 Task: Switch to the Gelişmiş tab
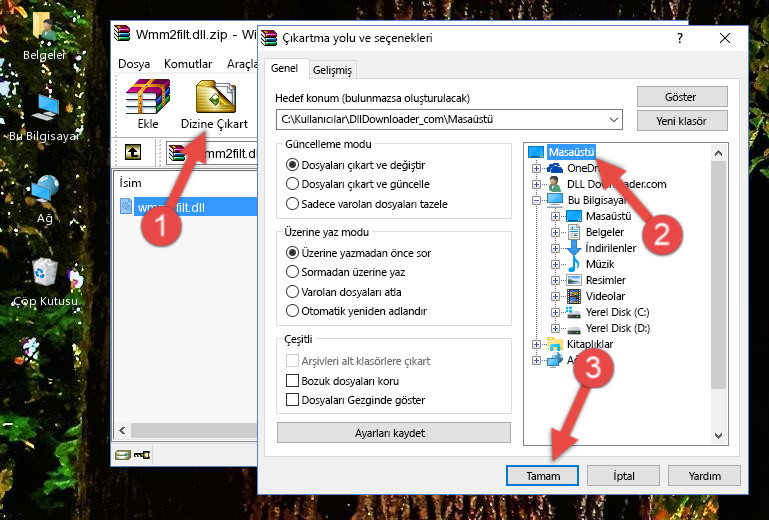[333, 70]
